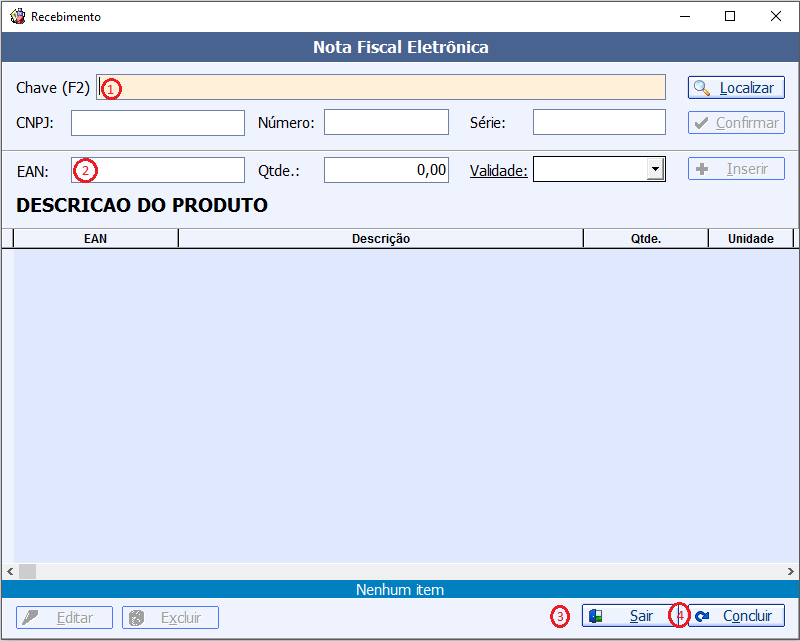Click the CNPJ text field
Screen dimensions: 800x641
coord(158,123)
